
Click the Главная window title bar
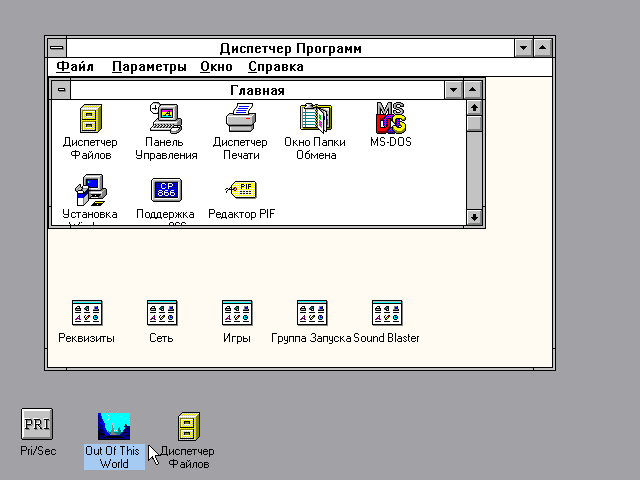[257, 90]
